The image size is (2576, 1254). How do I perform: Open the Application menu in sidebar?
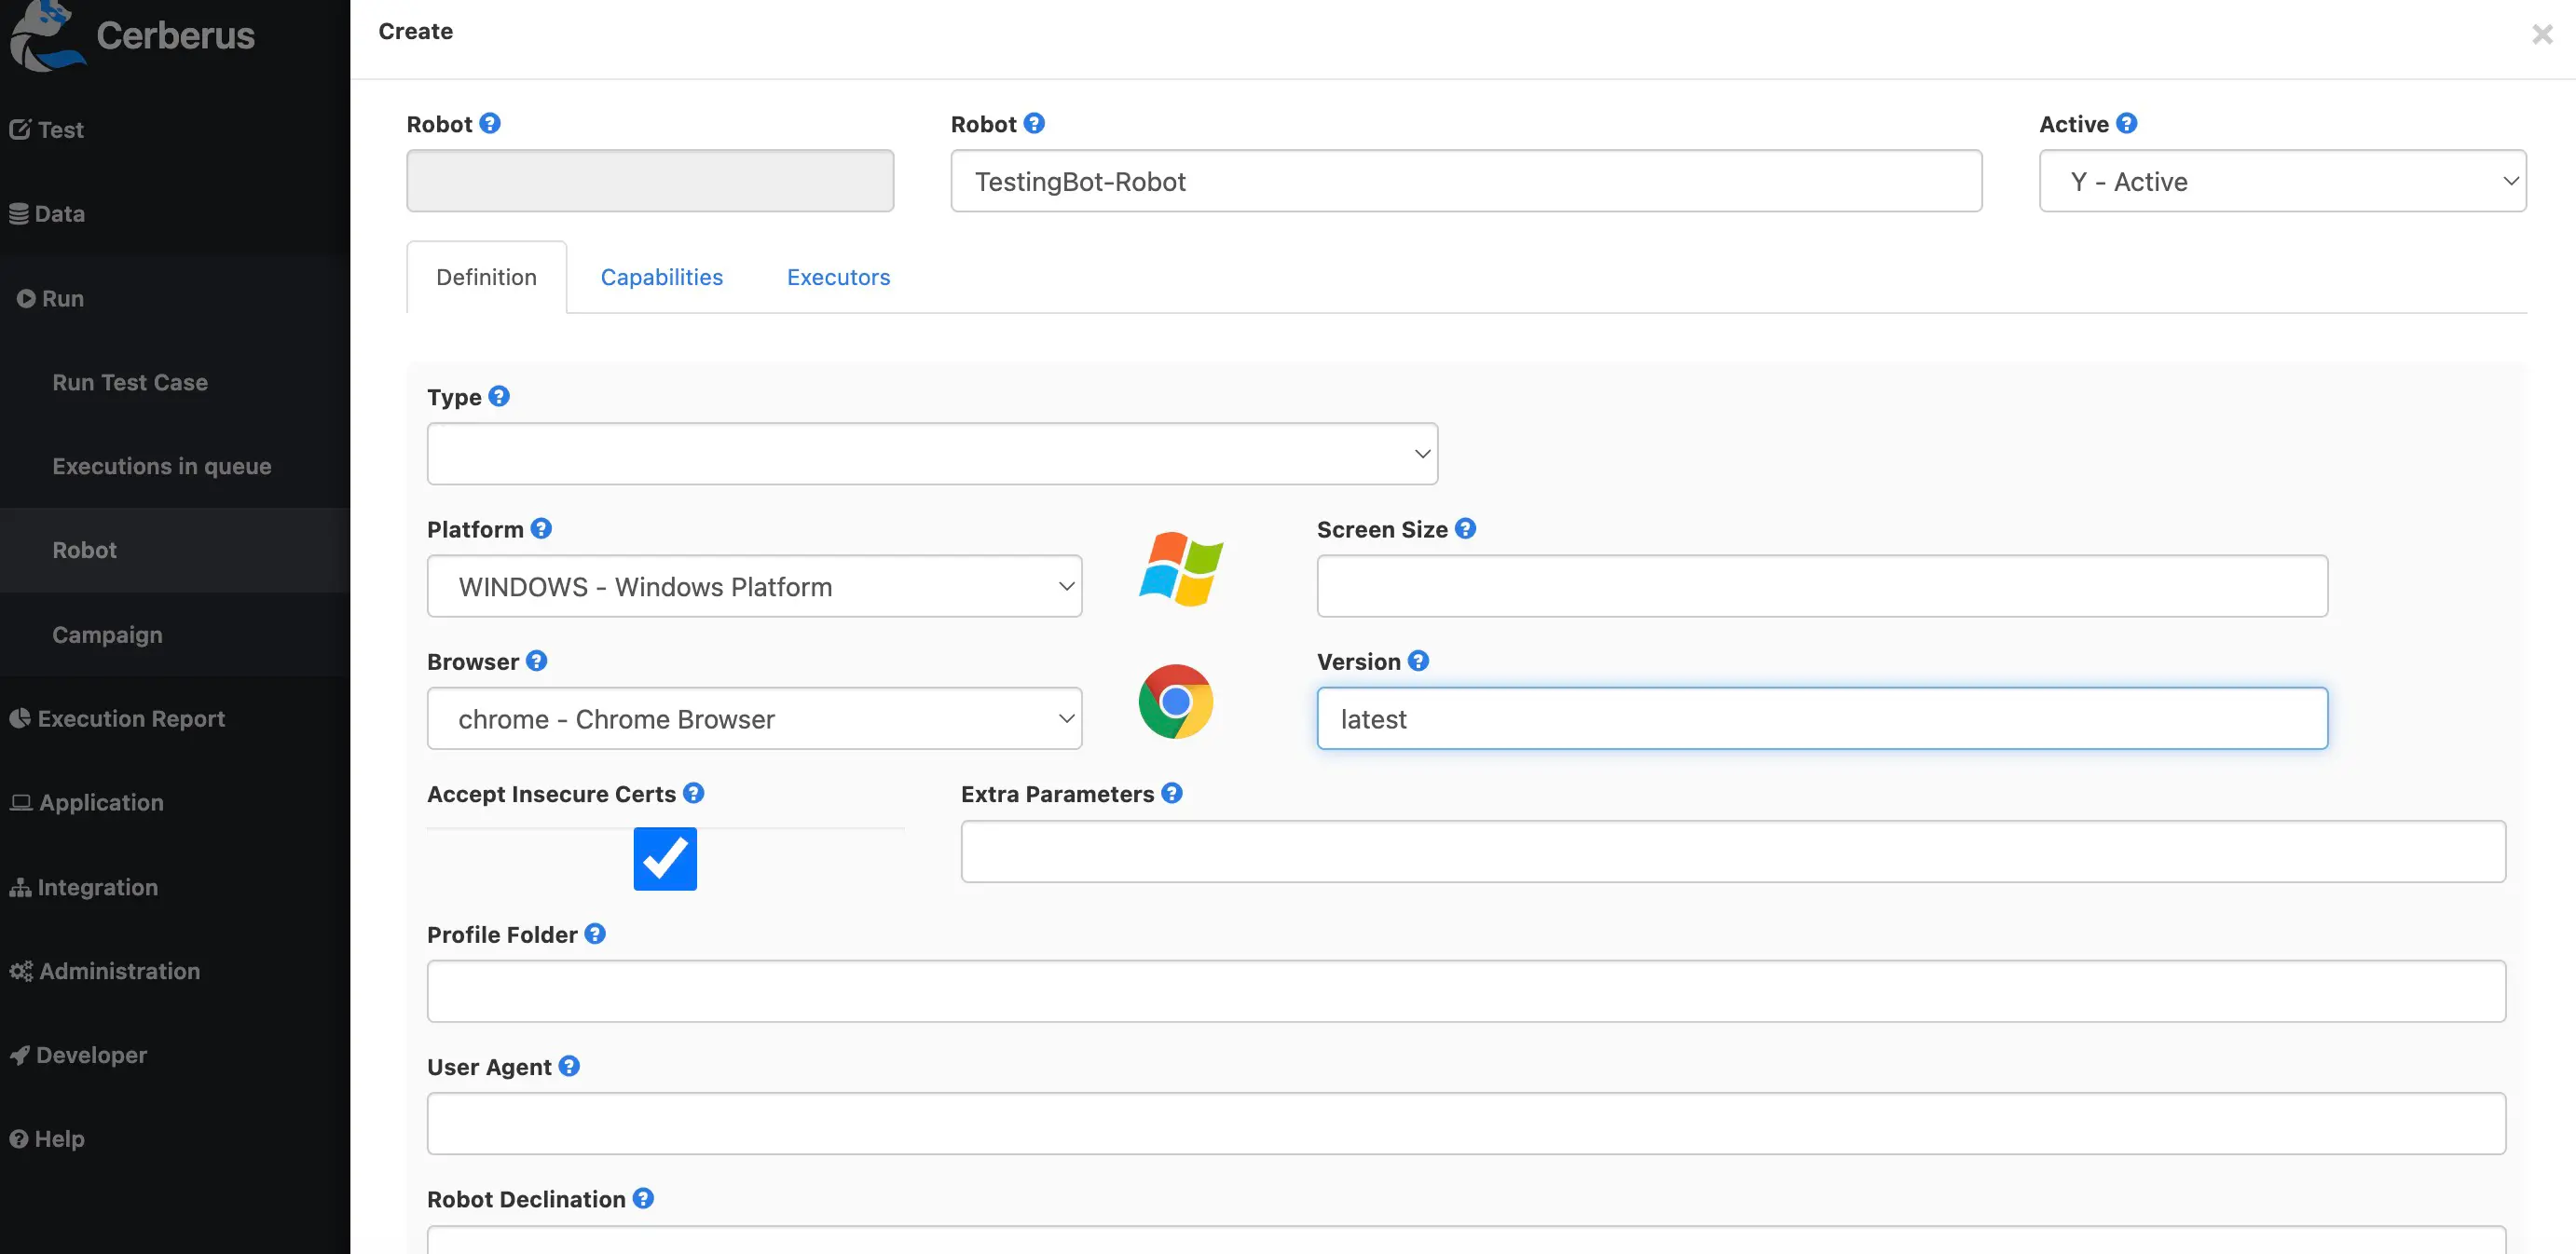tap(86, 803)
